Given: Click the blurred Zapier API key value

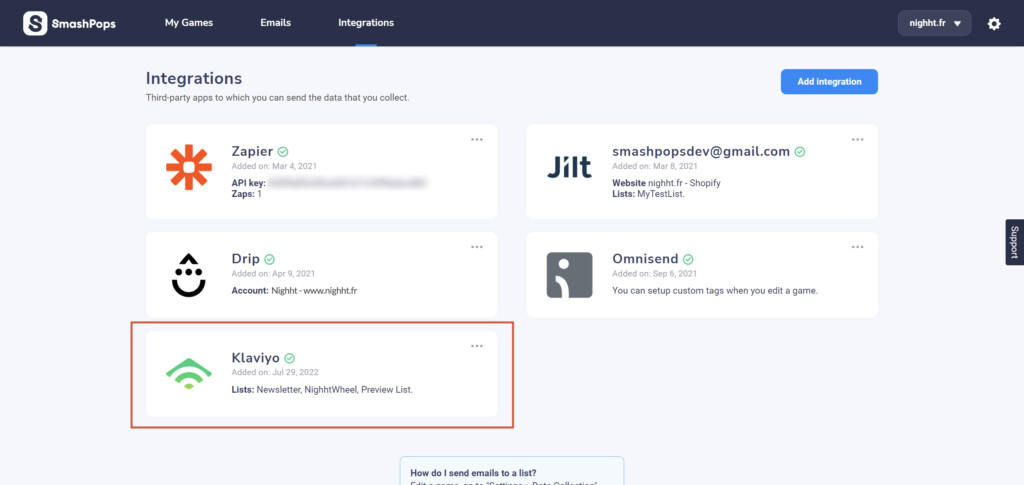Looking at the screenshot, I should (x=347, y=183).
